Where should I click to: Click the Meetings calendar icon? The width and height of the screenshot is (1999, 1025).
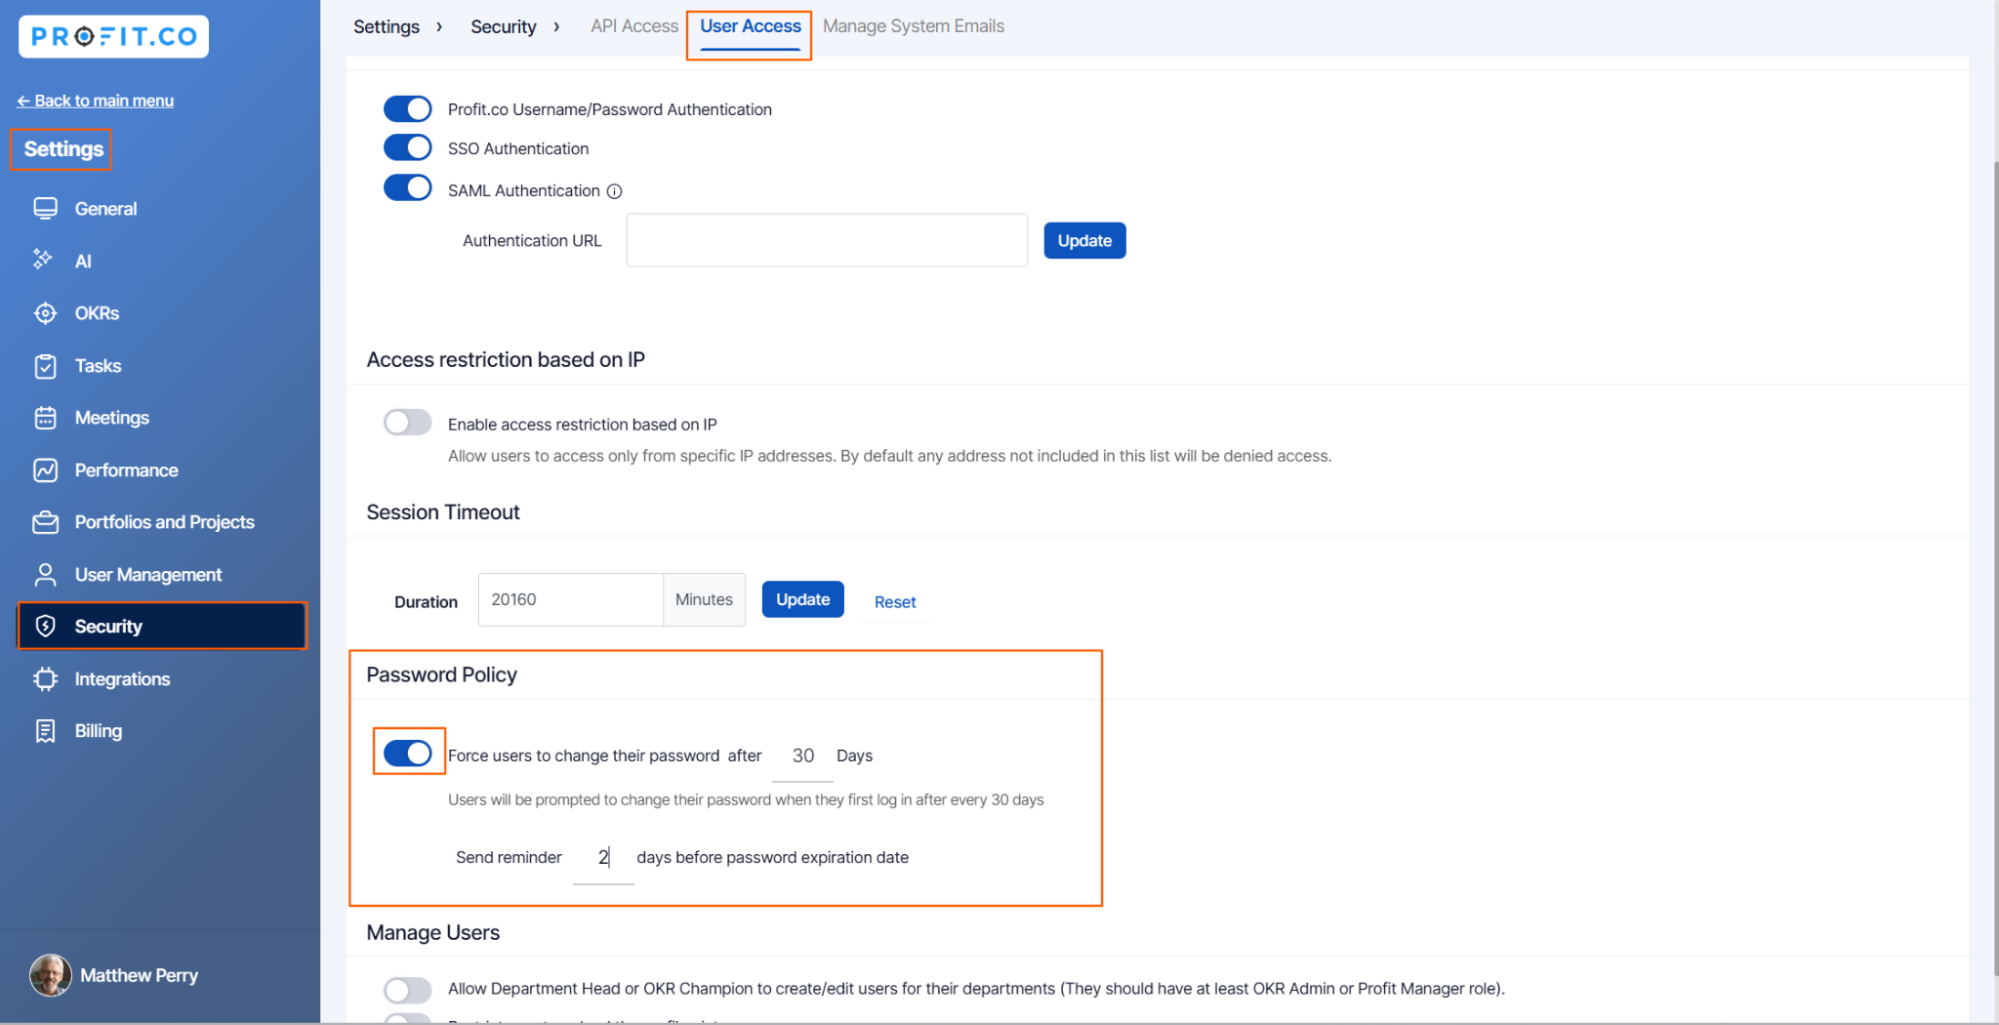[45, 418]
